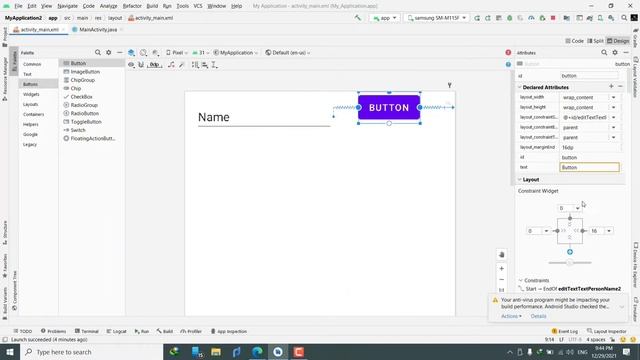This screenshot has width=640, height=360.
Task: Open the Event Log tool window
Action: pyautogui.click(x=565, y=331)
